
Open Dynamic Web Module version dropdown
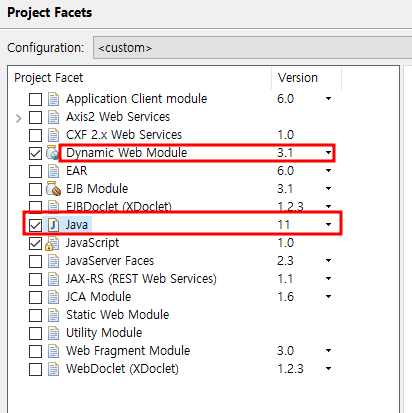pos(328,153)
